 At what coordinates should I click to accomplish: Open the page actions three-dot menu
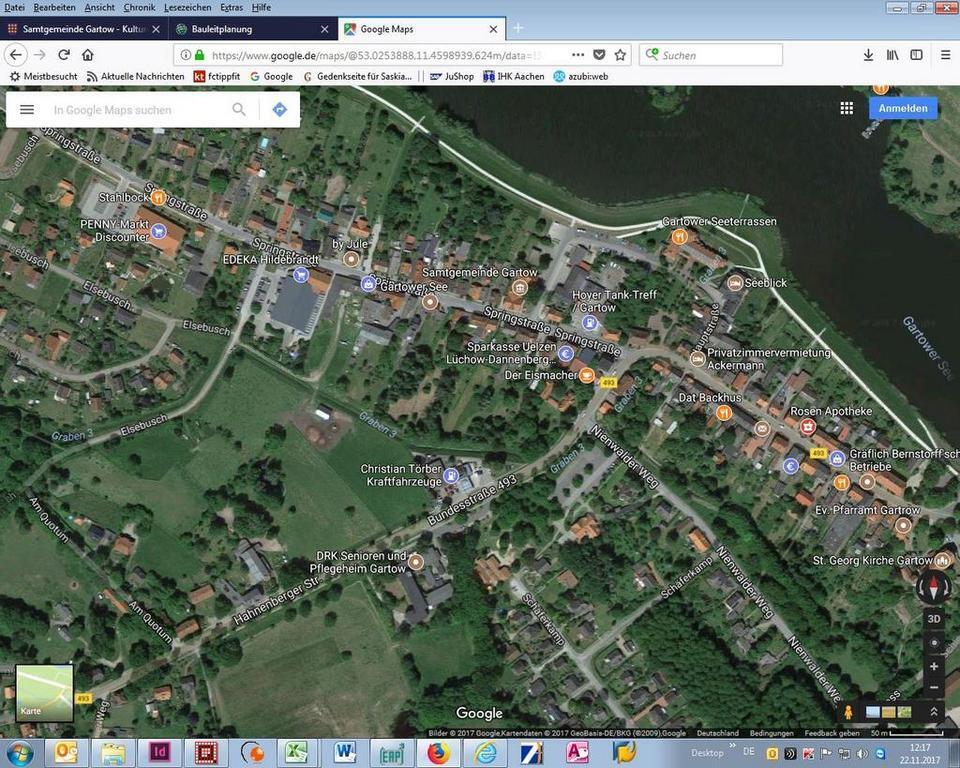(578, 55)
